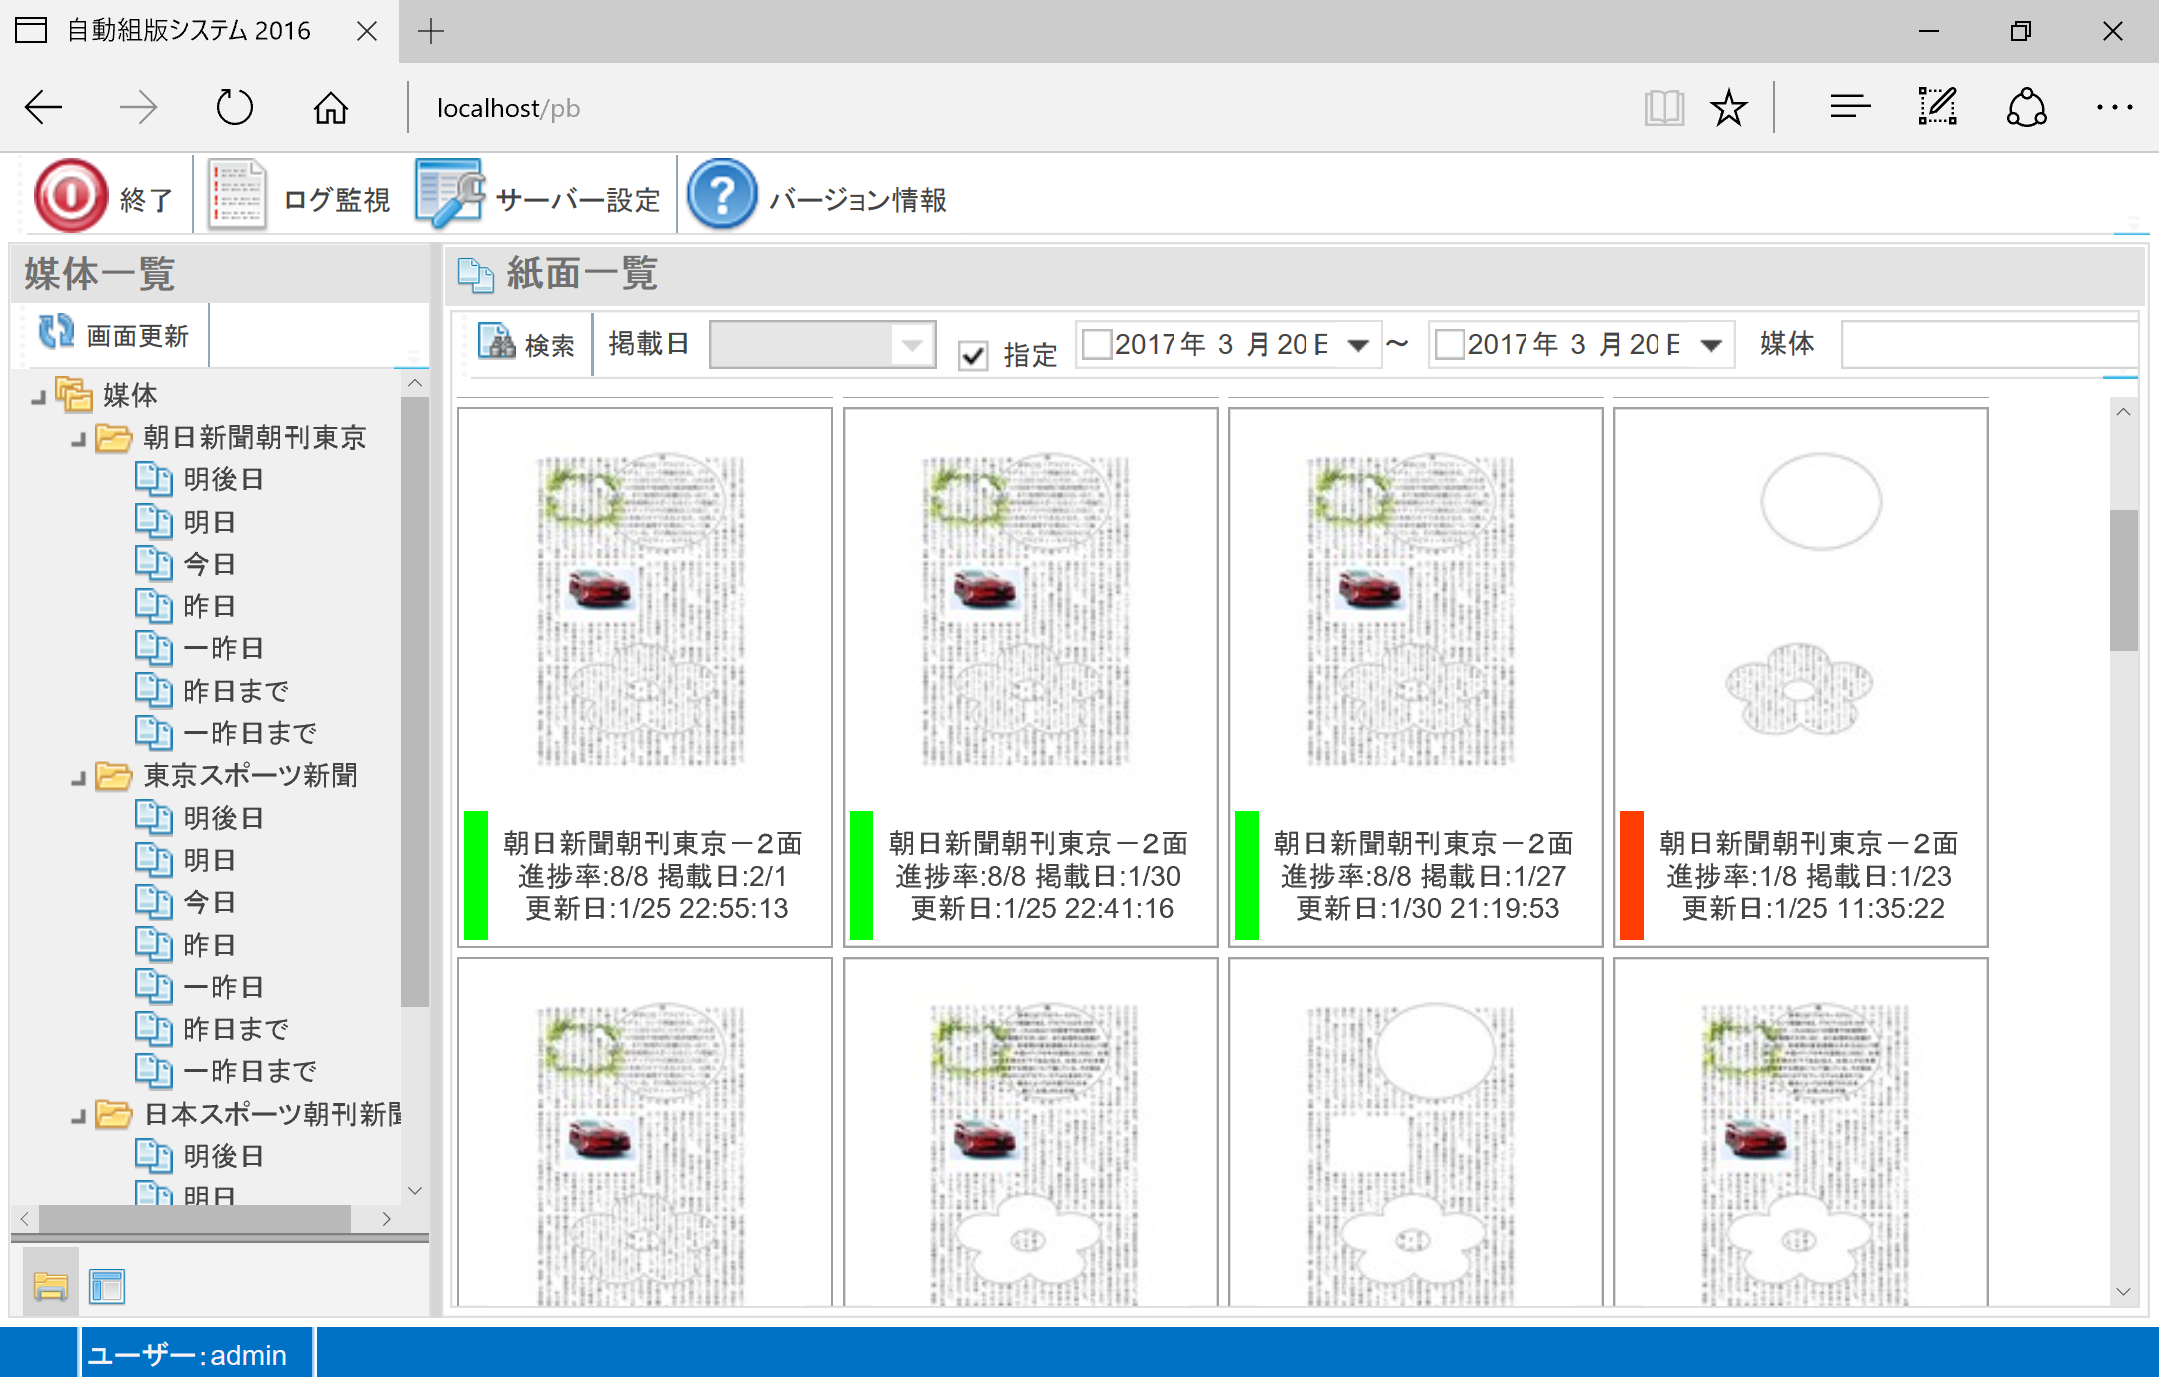Select 明後日 under 朝日新聞朝刊東京

tap(224, 479)
